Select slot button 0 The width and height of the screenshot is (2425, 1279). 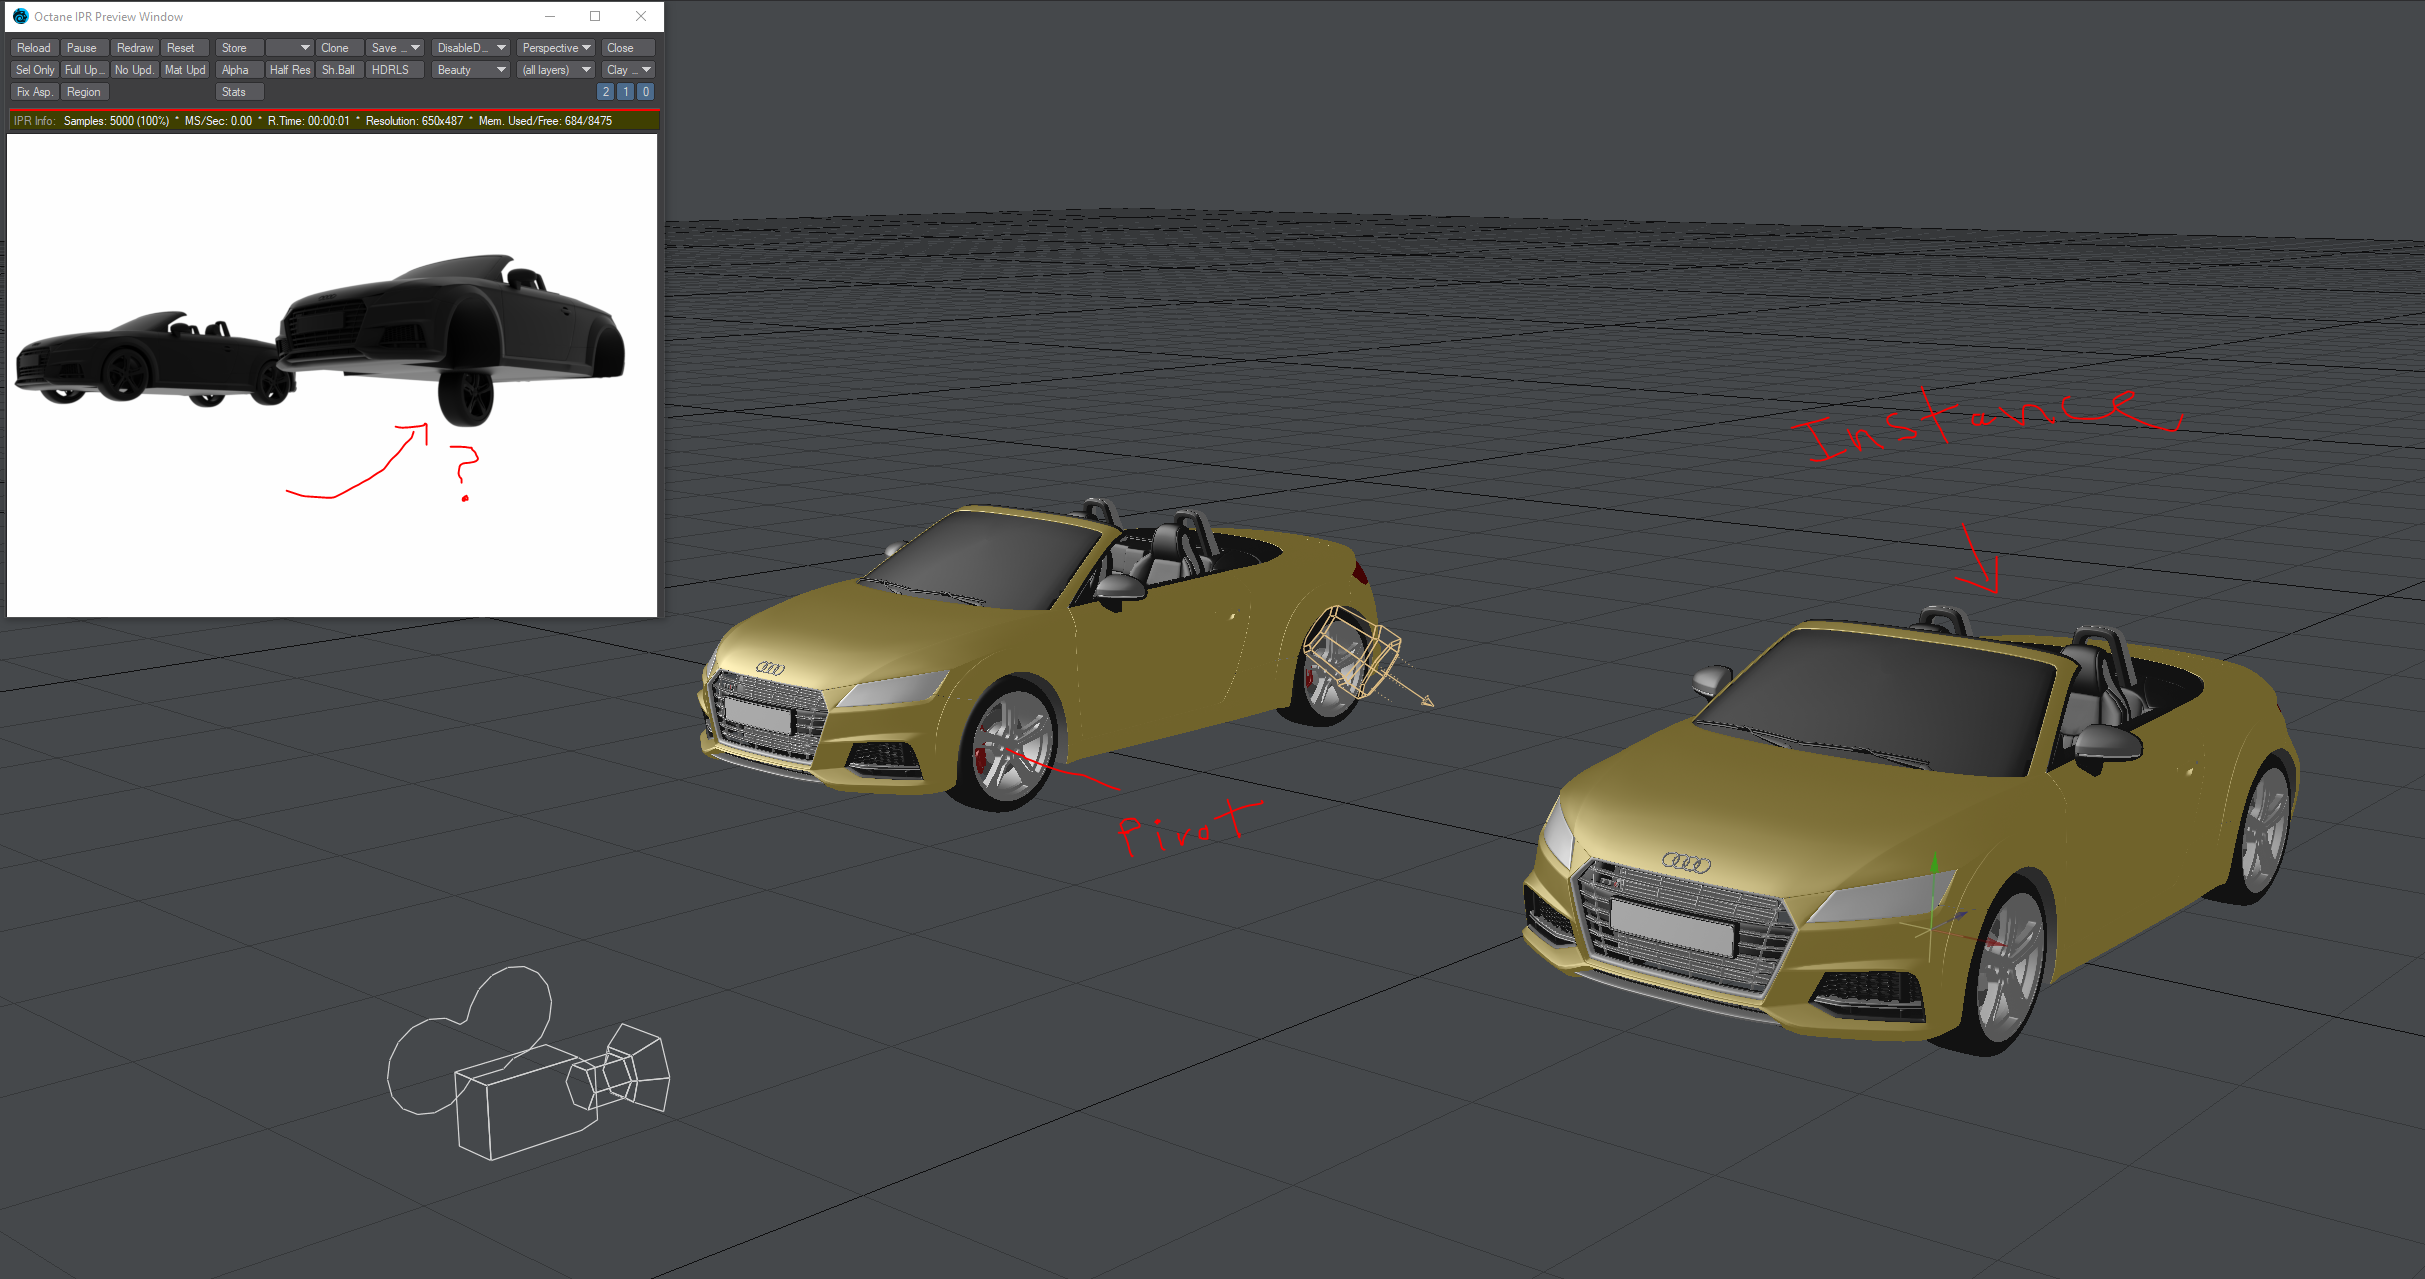(x=646, y=92)
